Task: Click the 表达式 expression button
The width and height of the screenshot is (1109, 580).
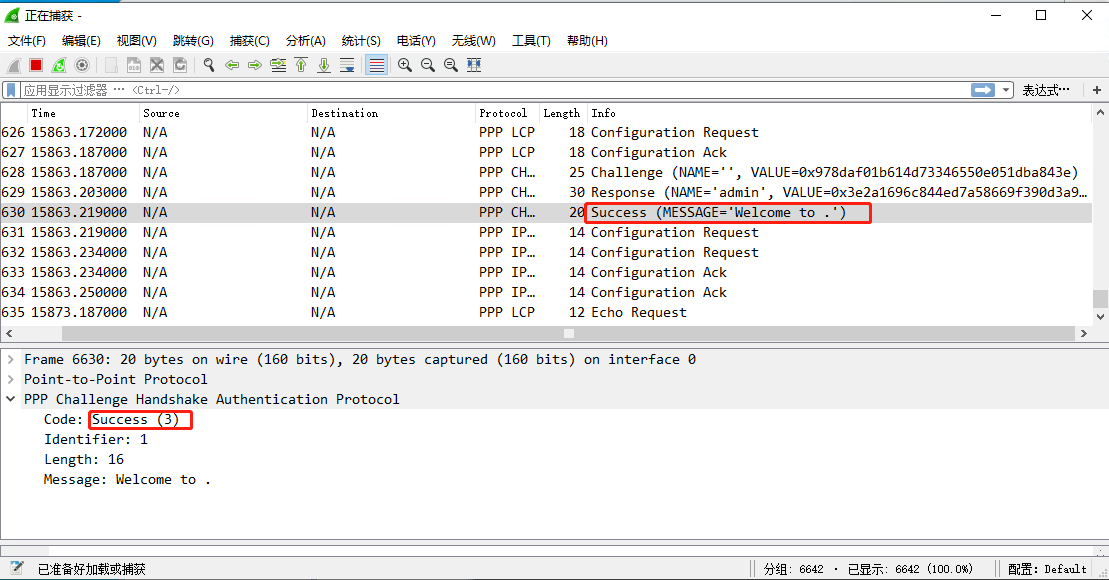Action: pos(1045,91)
